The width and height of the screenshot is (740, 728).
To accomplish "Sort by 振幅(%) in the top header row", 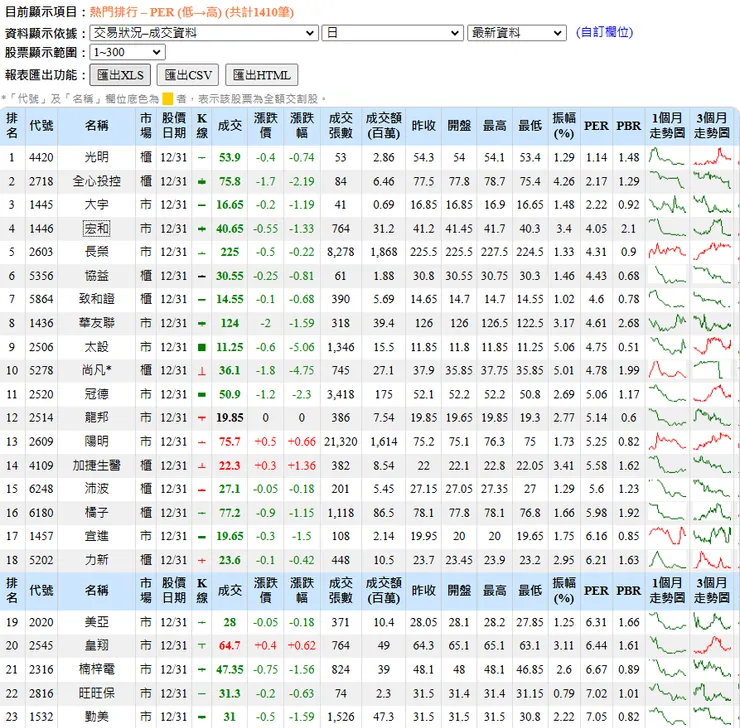I will (x=564, y=126).
